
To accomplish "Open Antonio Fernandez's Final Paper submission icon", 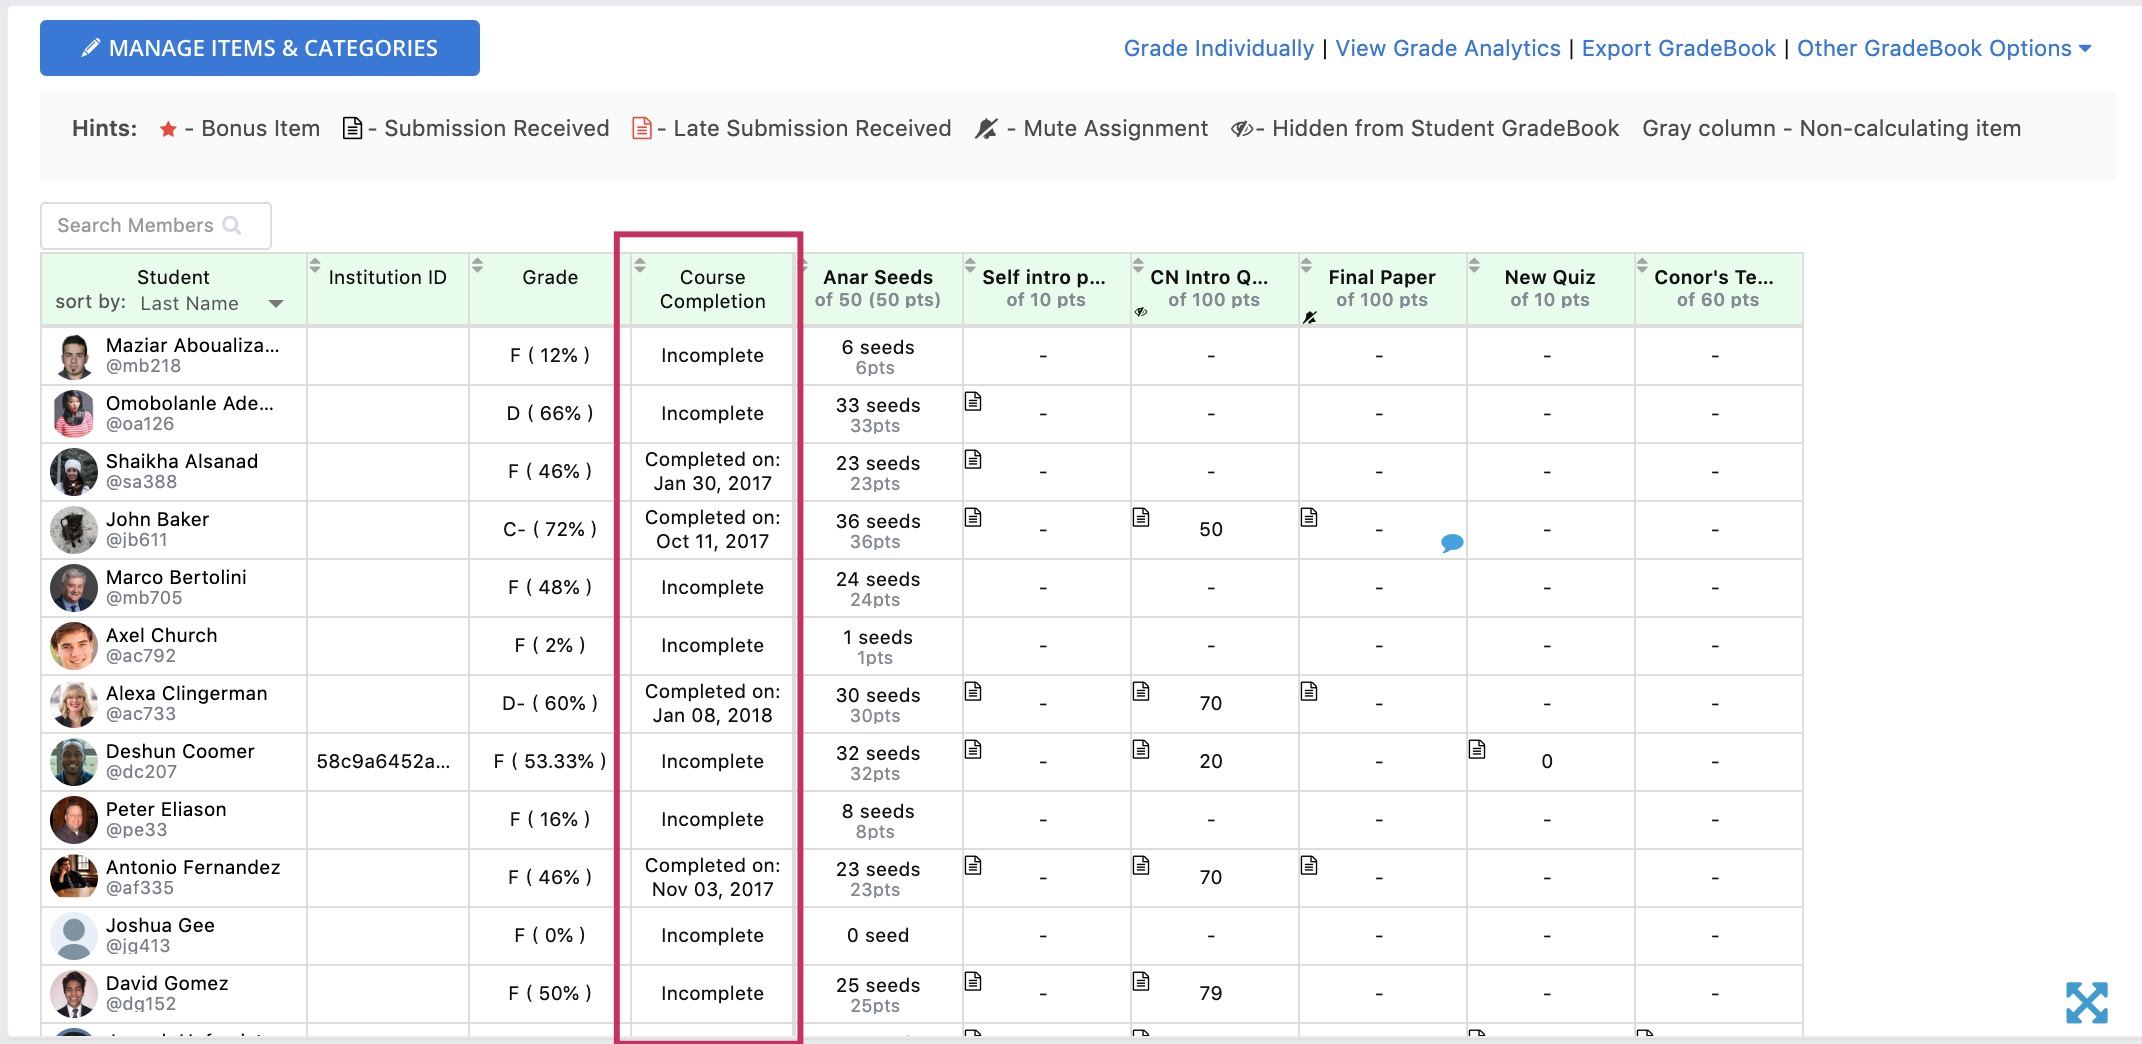I will click(1309, 865).
